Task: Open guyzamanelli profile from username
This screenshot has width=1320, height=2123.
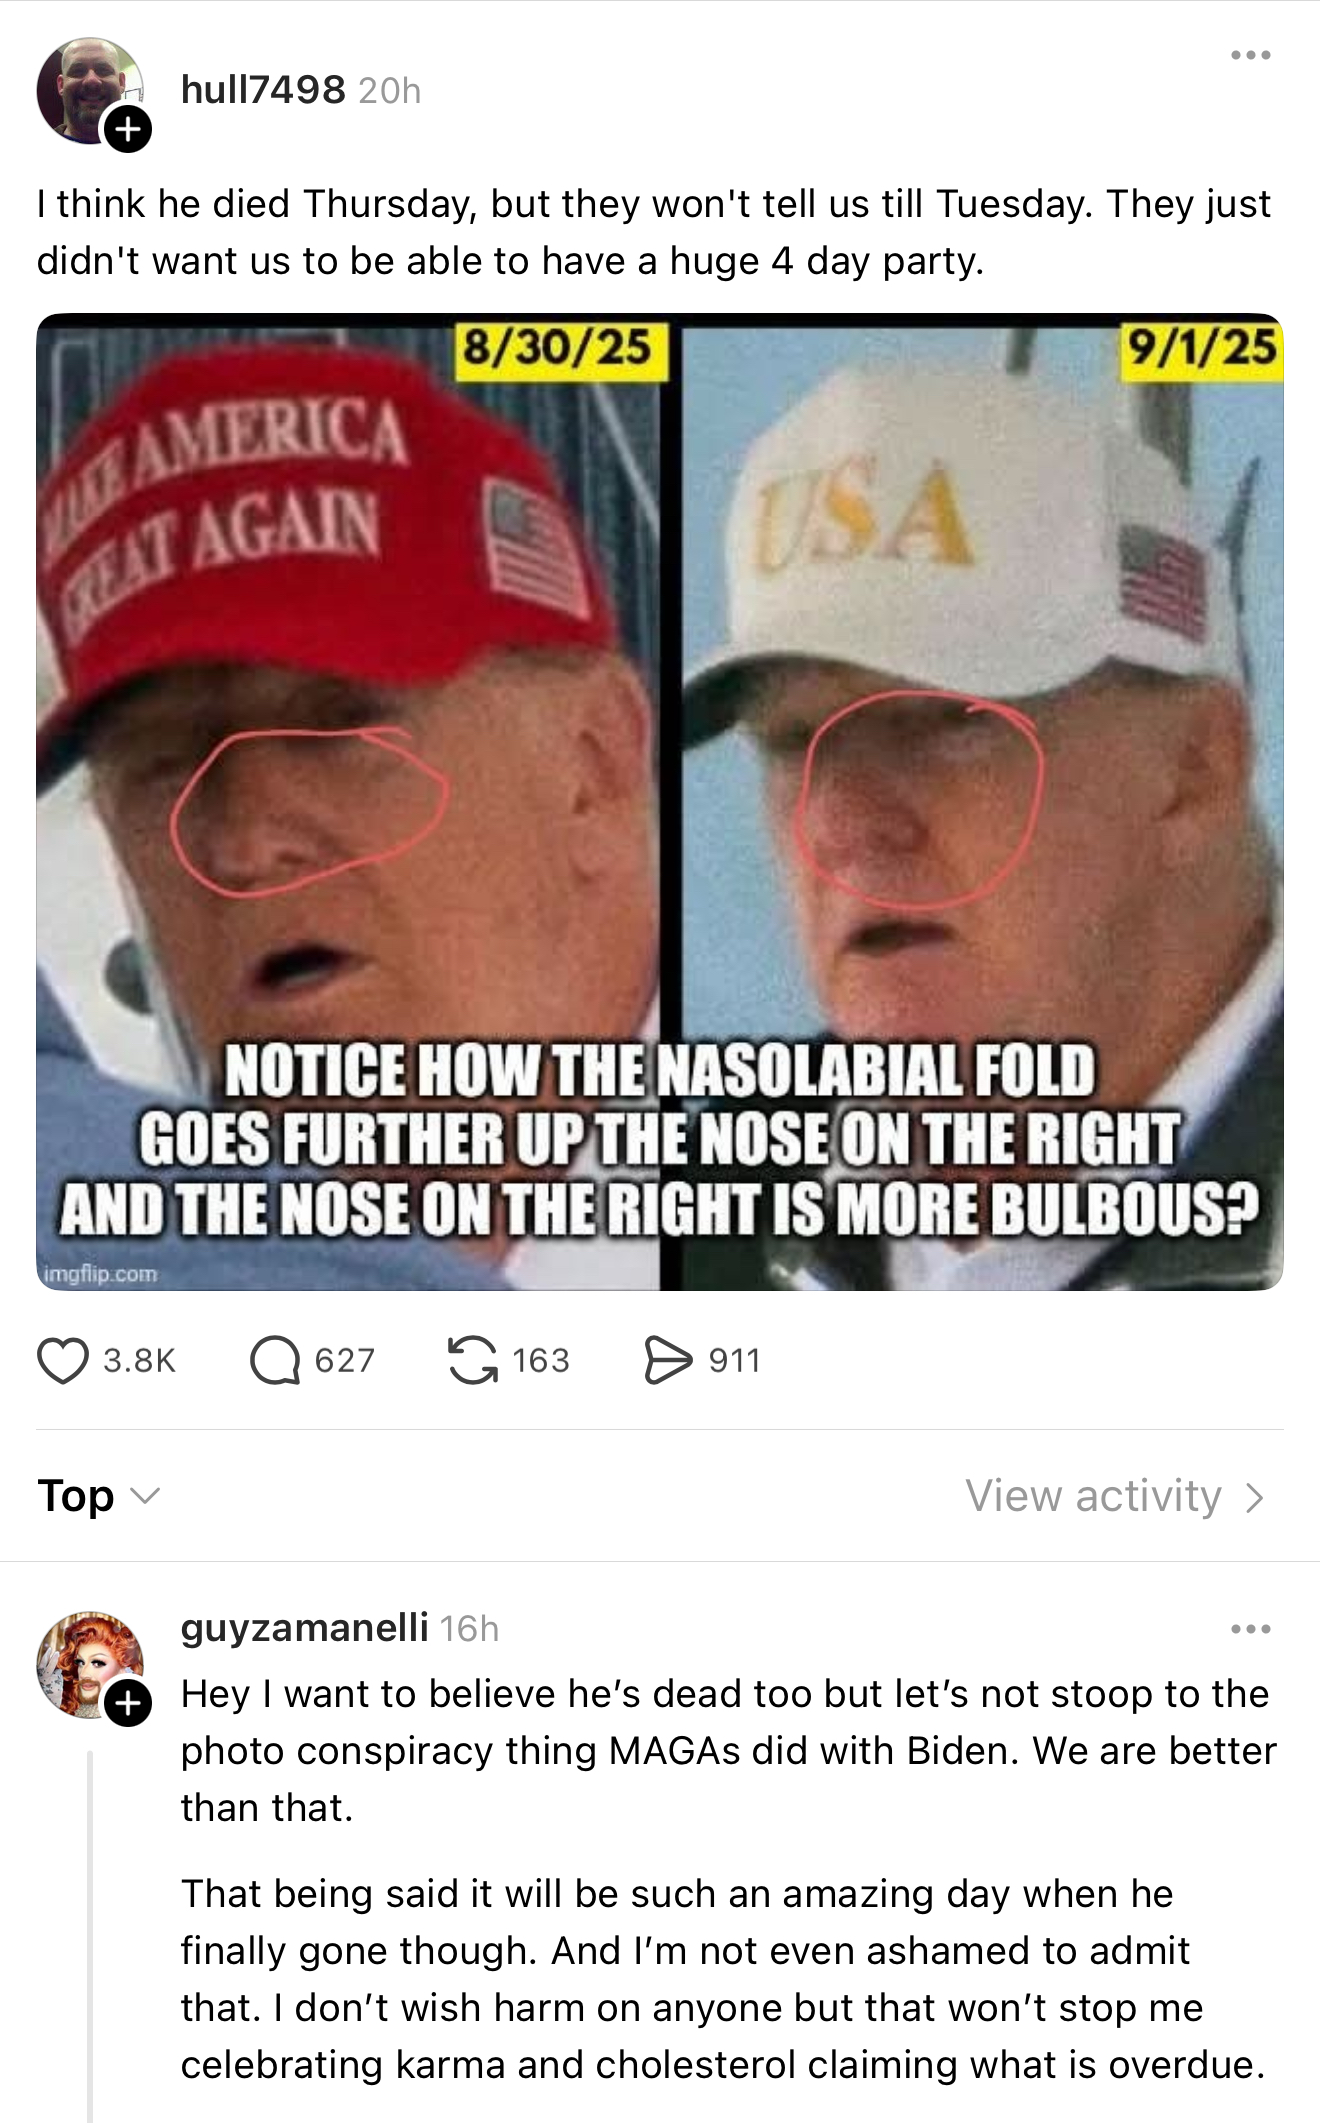Action: tap(304, 1628)
